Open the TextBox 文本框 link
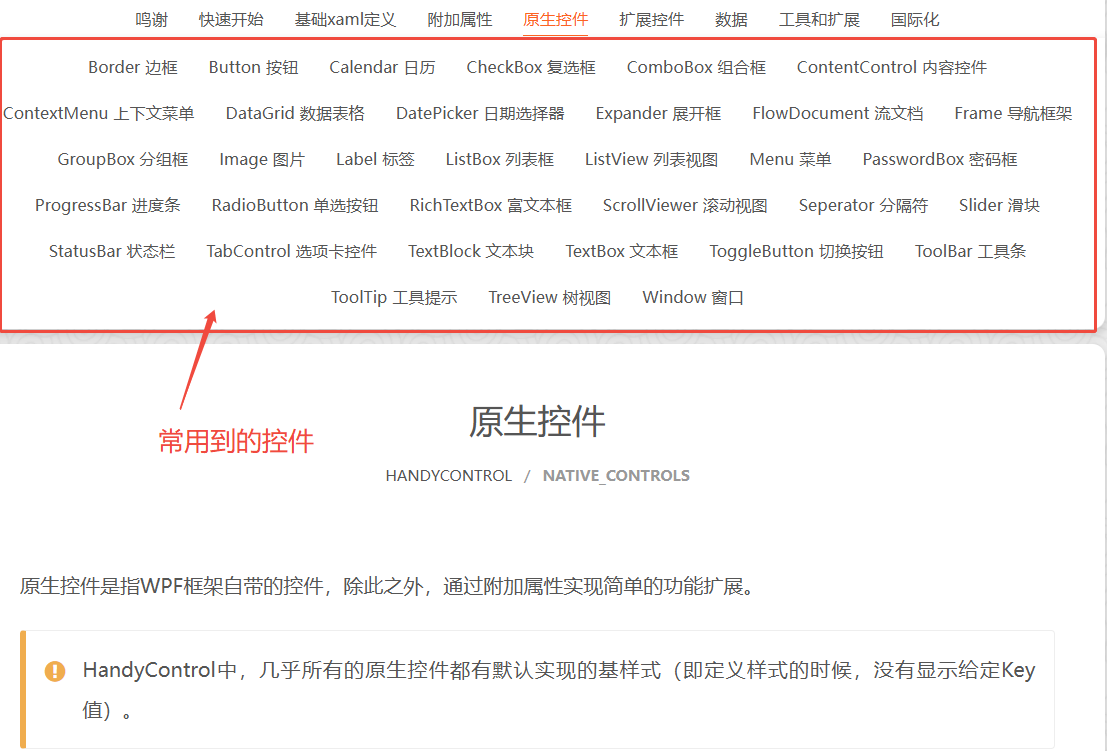1107x751 pixels. click(x=621, y=251)
